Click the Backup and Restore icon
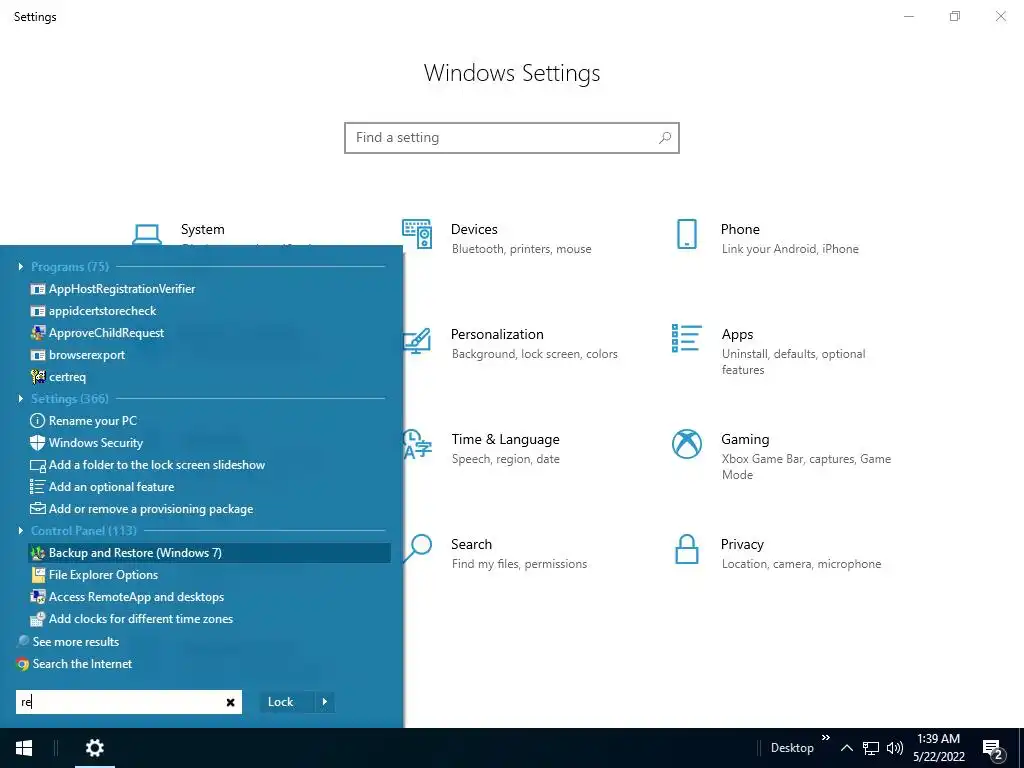Image resolution: width=1024 pixels, height=768 pixels. [x=38, y=552]
